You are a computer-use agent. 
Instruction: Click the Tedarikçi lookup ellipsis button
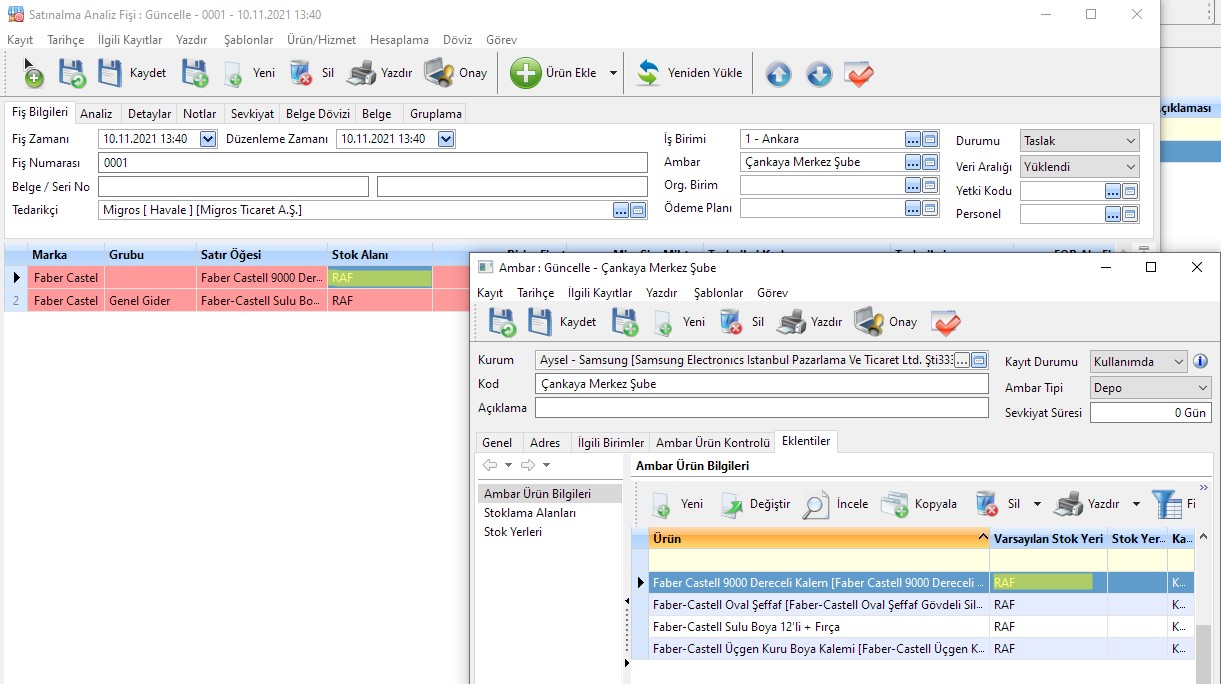621,210
